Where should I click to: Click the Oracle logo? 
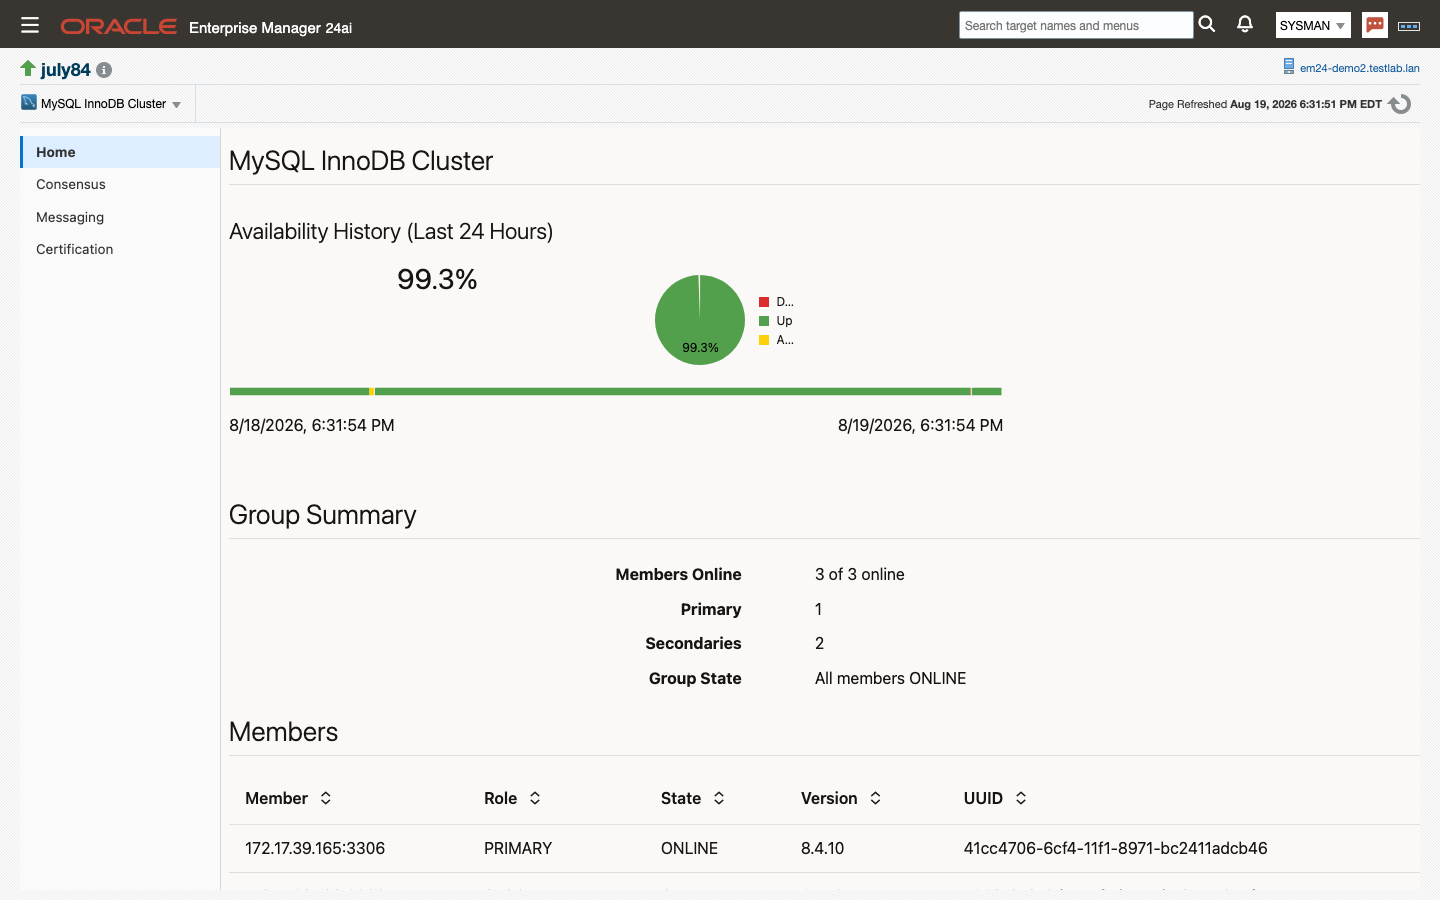119,27
